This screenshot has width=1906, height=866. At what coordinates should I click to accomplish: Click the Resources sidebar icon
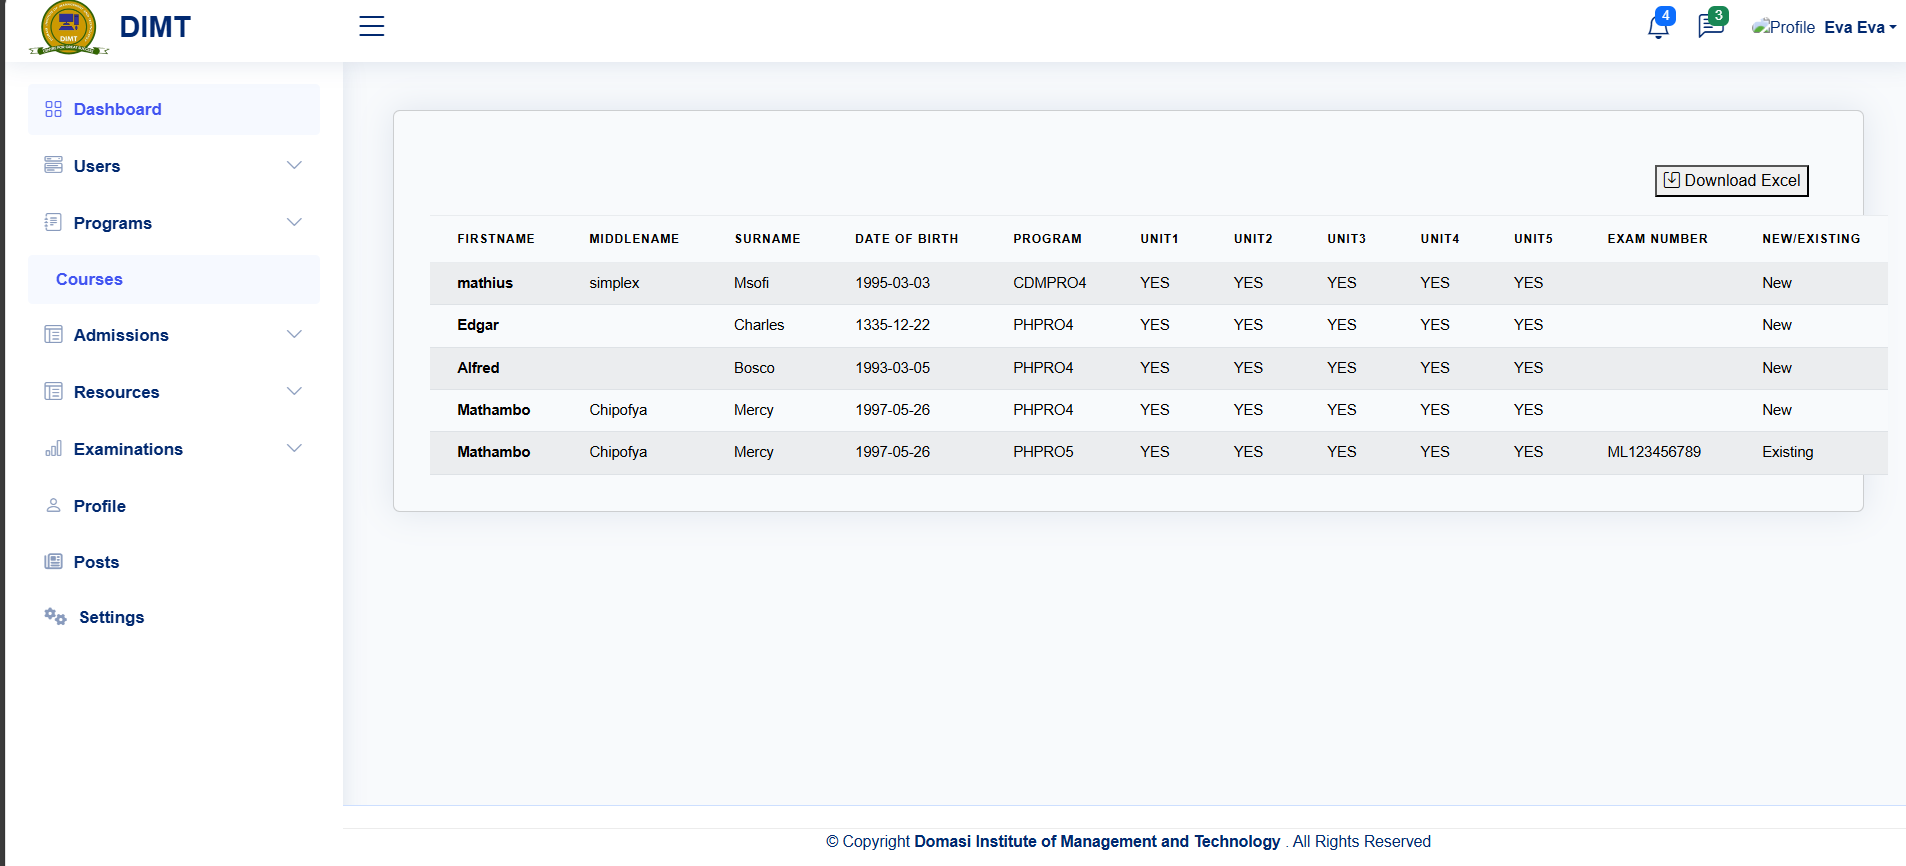click(x=53, y=391)
